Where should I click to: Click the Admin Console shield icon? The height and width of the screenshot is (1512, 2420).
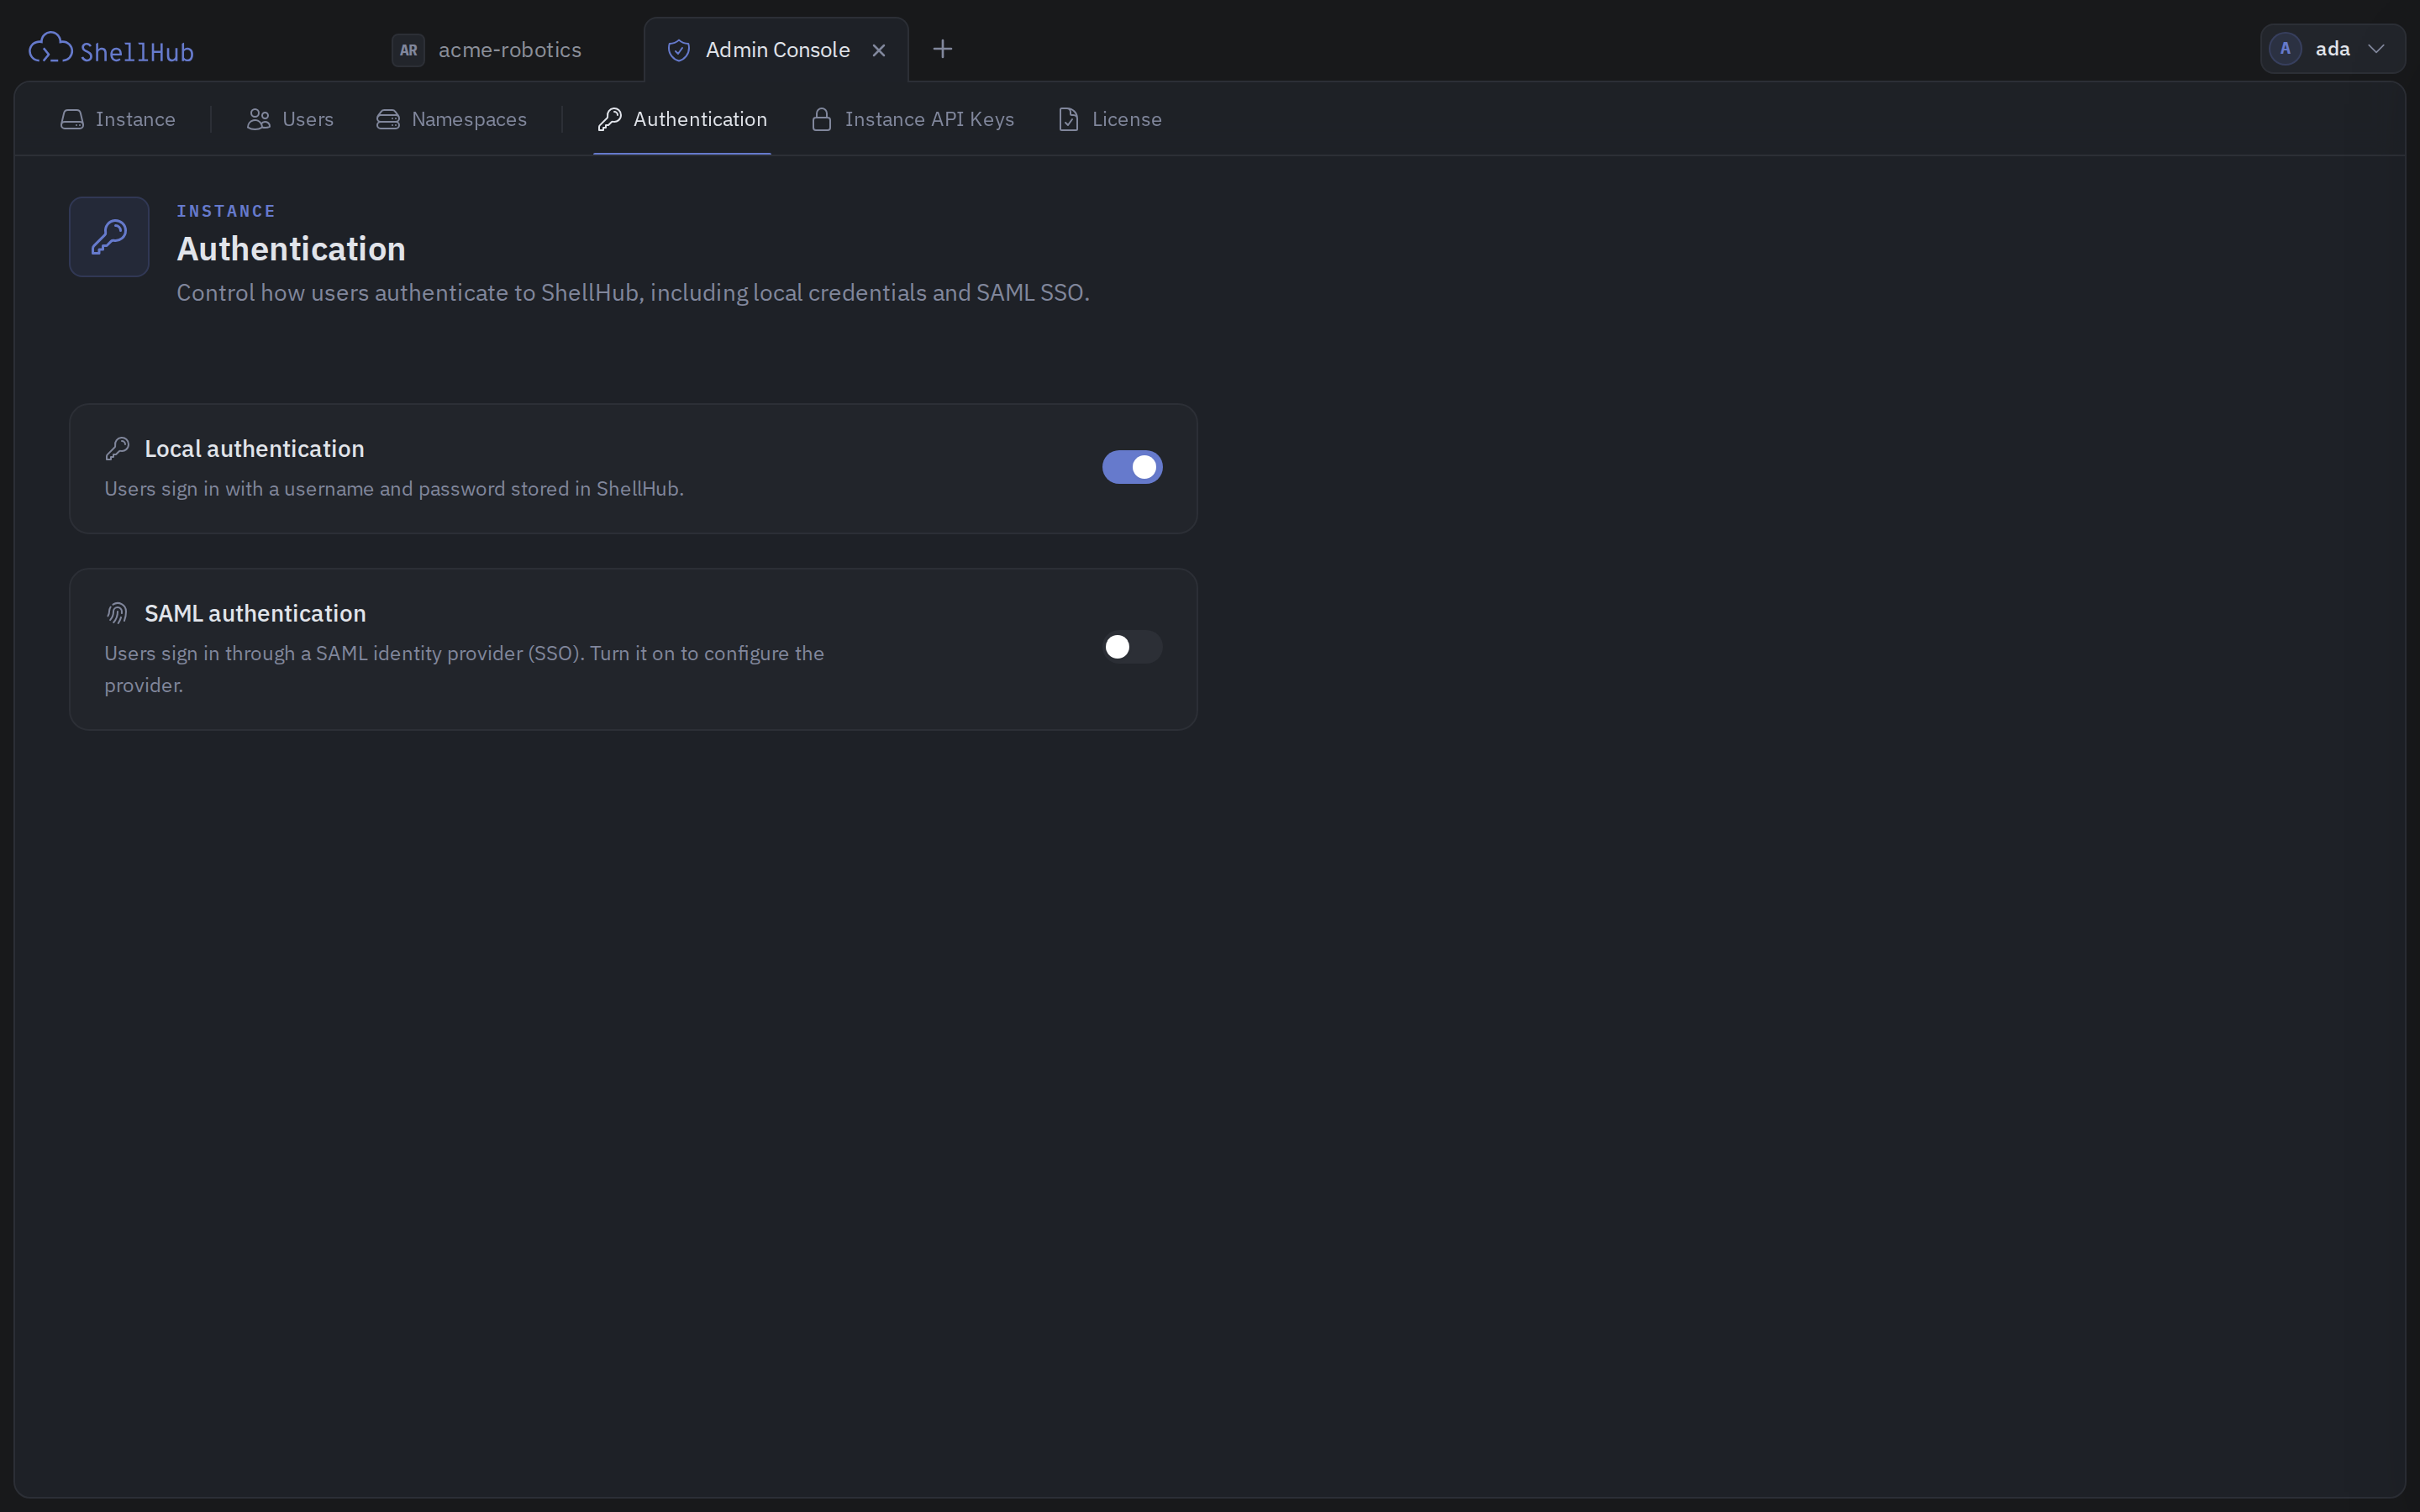(x=678, y=50)
